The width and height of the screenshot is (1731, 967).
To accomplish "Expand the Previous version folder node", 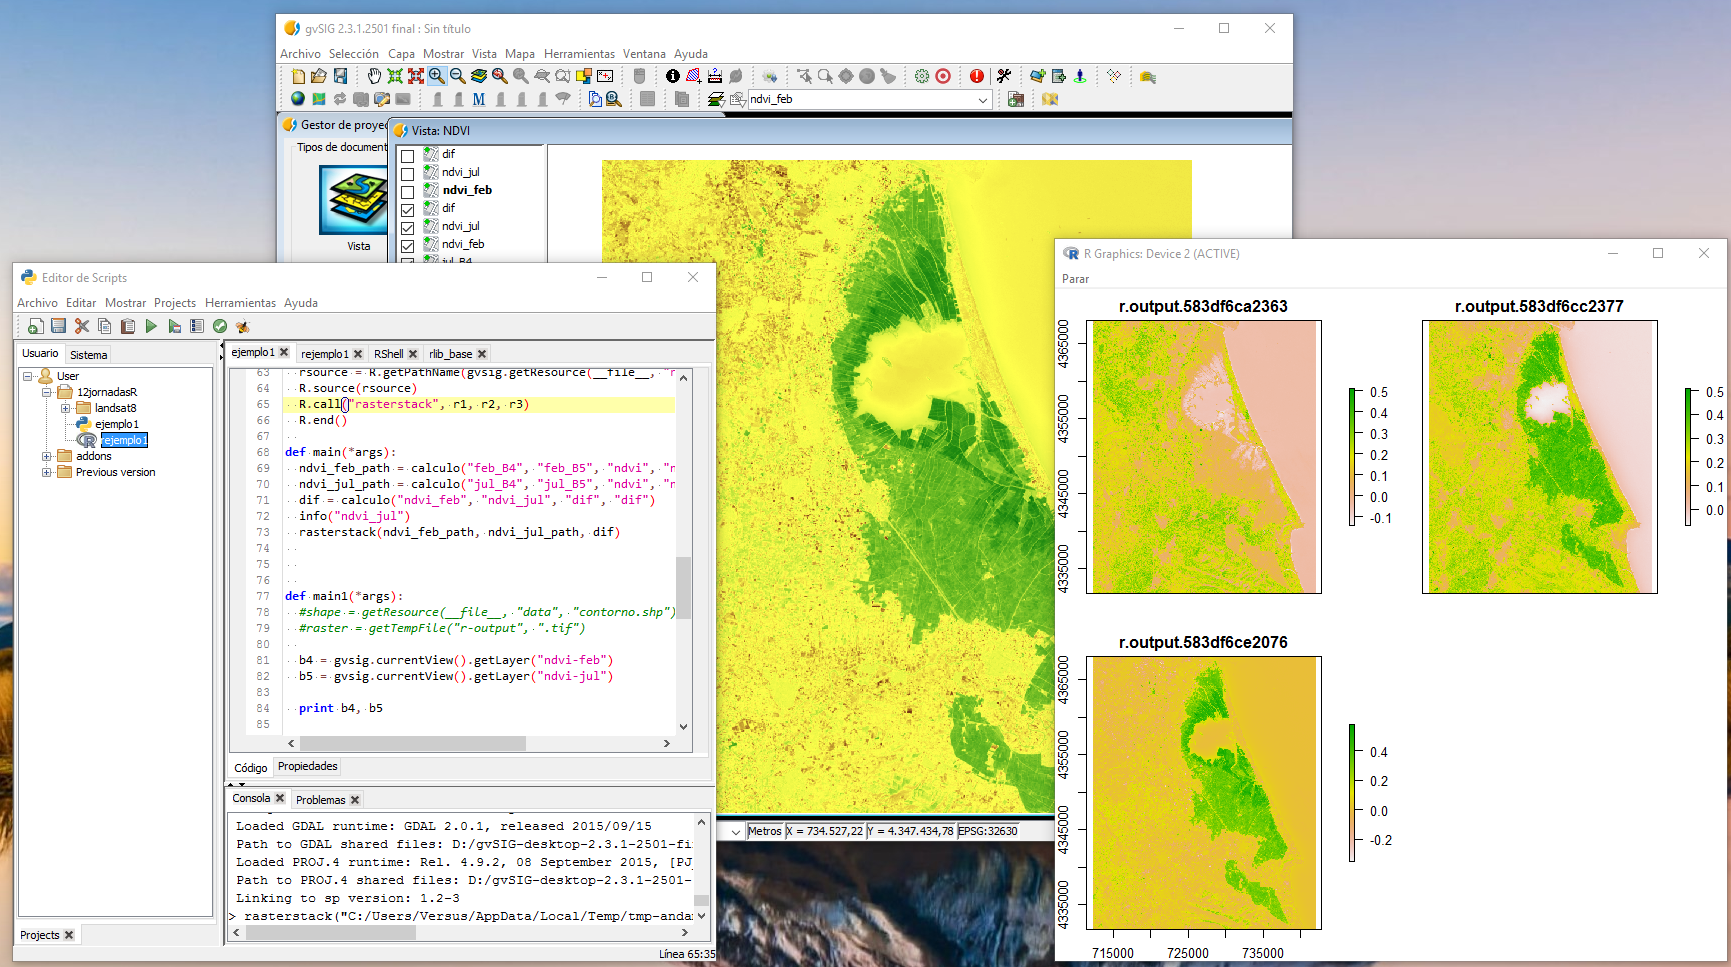I will point(47,472).
